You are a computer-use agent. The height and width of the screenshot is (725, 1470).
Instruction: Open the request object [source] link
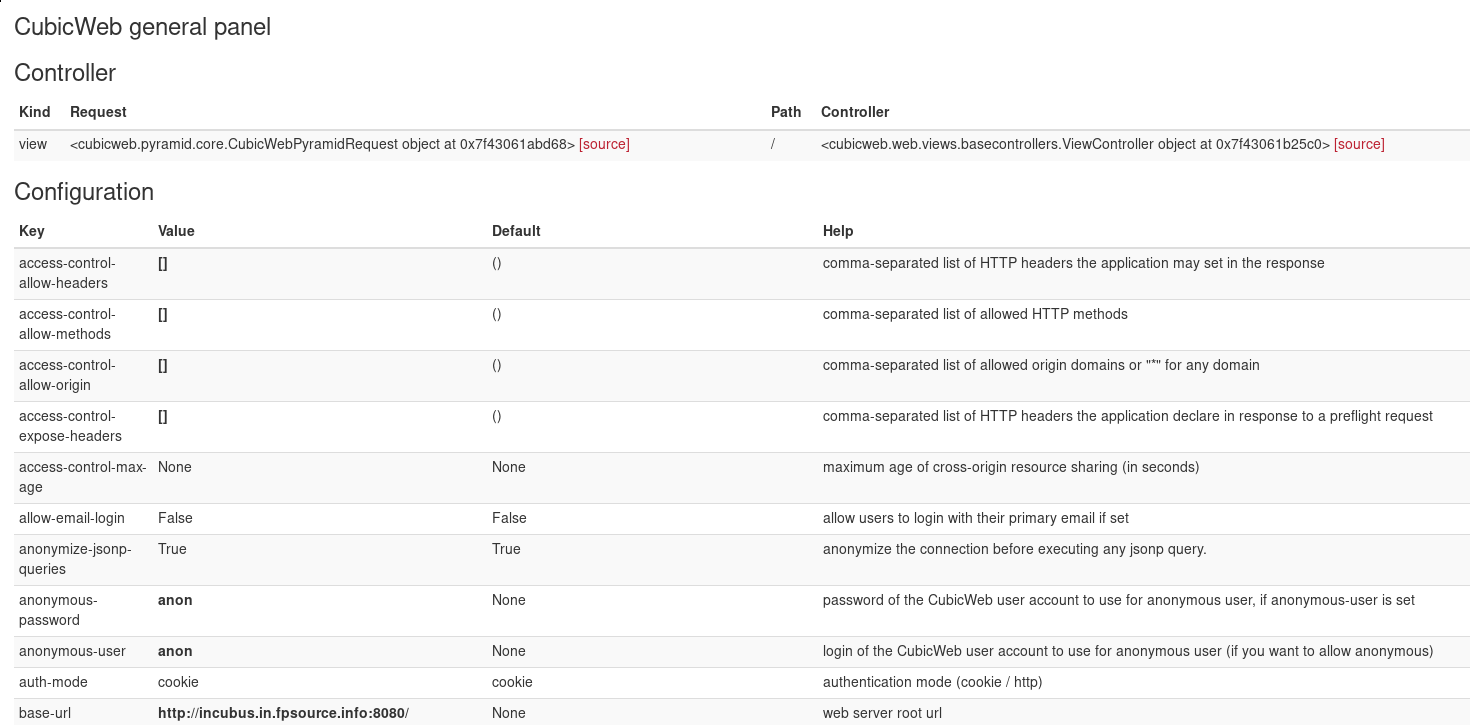[x=604, y=144]
